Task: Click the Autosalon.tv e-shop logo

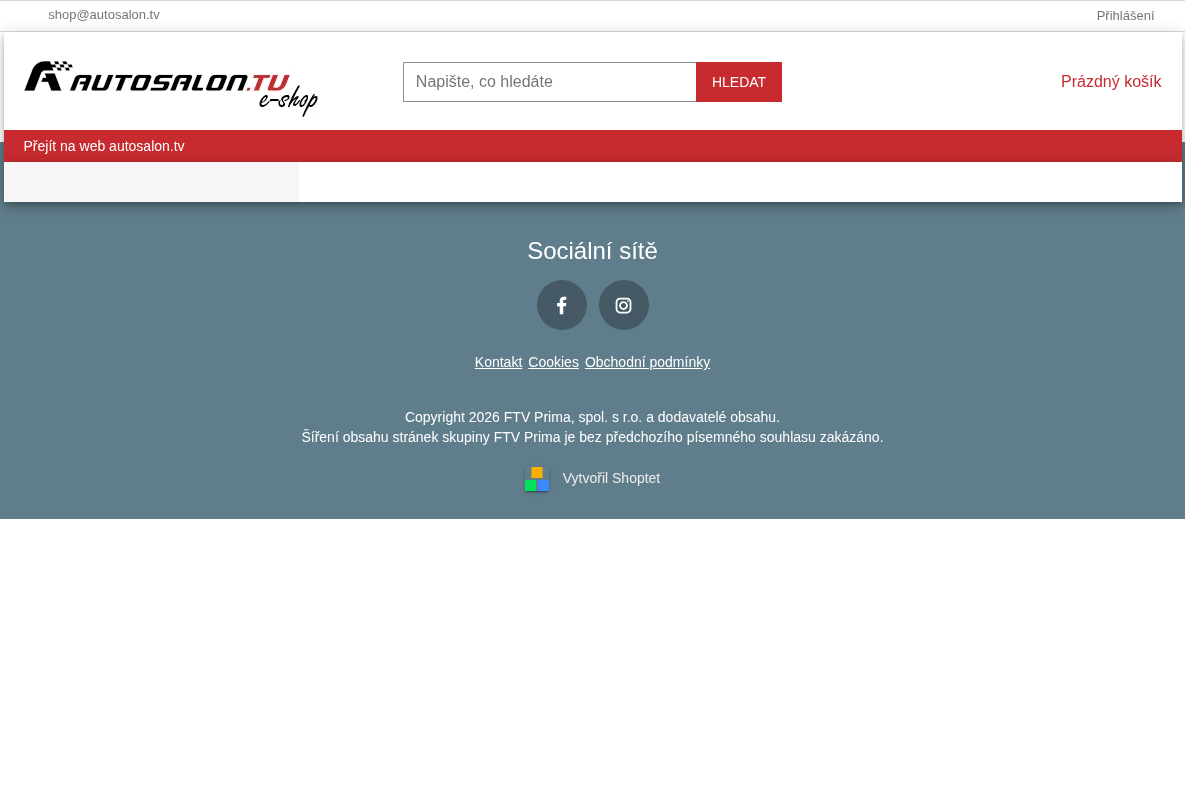Action: tap(171, 88)
